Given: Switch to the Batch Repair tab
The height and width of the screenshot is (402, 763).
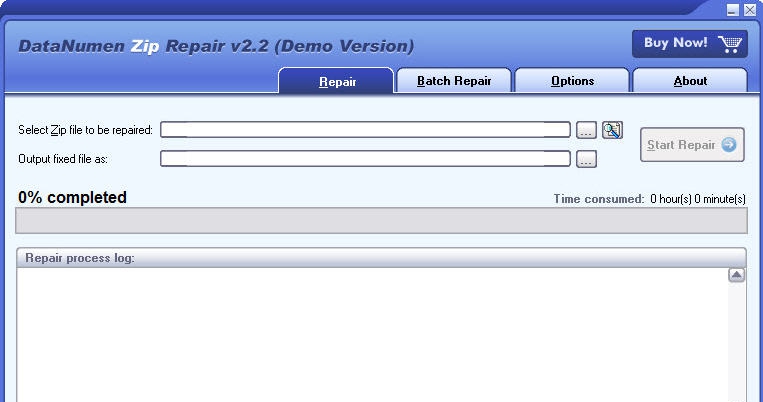Looking at the screenshot, I should pos(454,81).
